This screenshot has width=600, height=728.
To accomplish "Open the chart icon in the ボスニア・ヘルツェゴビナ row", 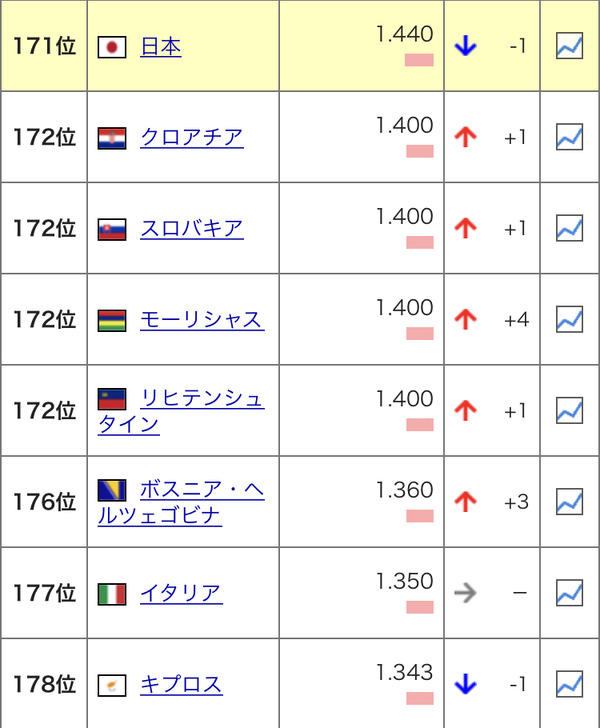I will (569, 501).
